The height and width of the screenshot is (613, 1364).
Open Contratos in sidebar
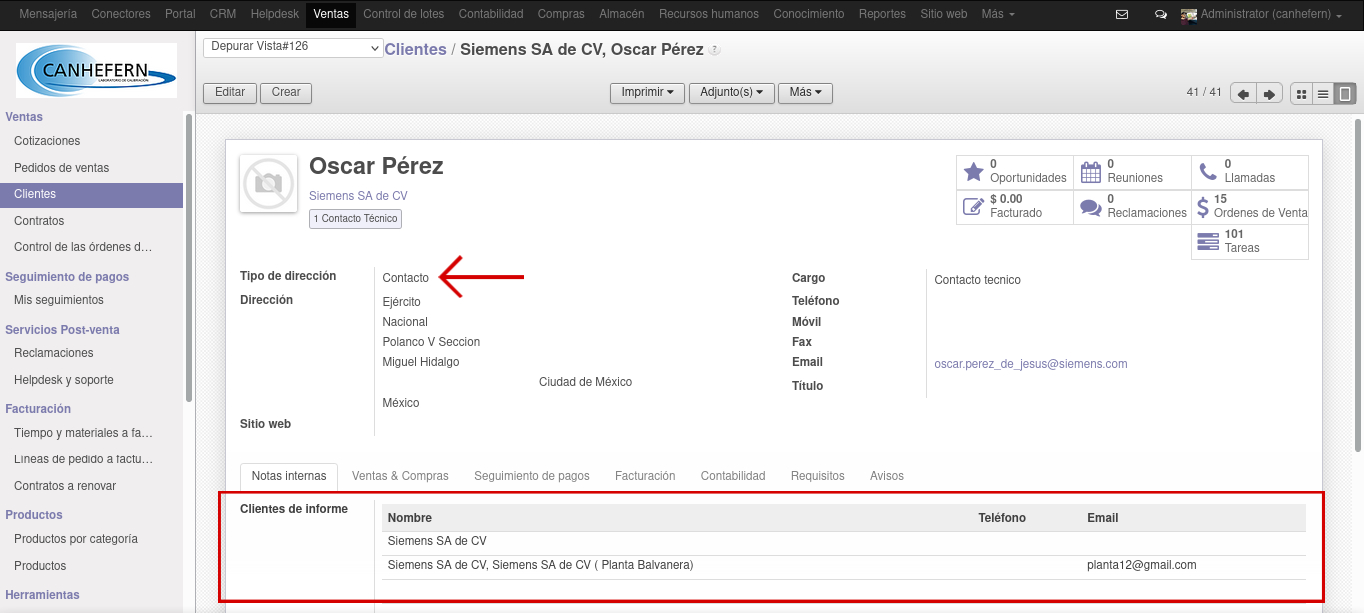39,221
